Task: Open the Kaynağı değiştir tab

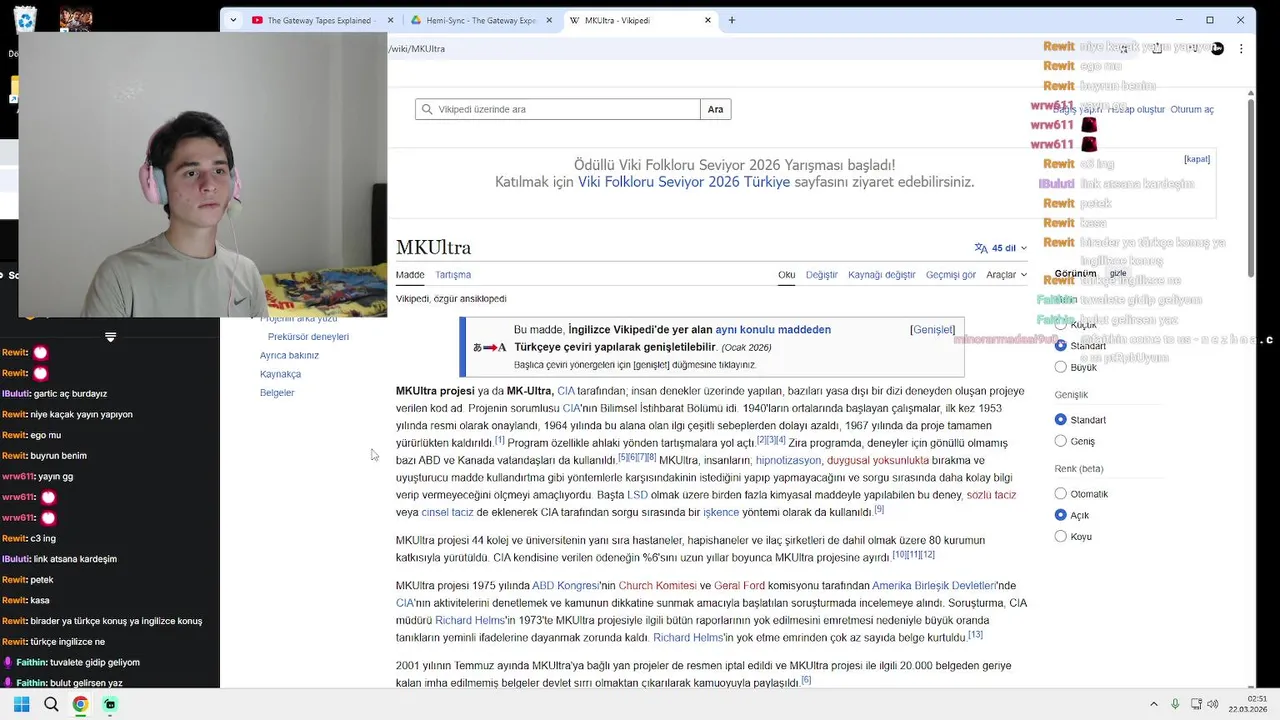Action: pos(882,275)
